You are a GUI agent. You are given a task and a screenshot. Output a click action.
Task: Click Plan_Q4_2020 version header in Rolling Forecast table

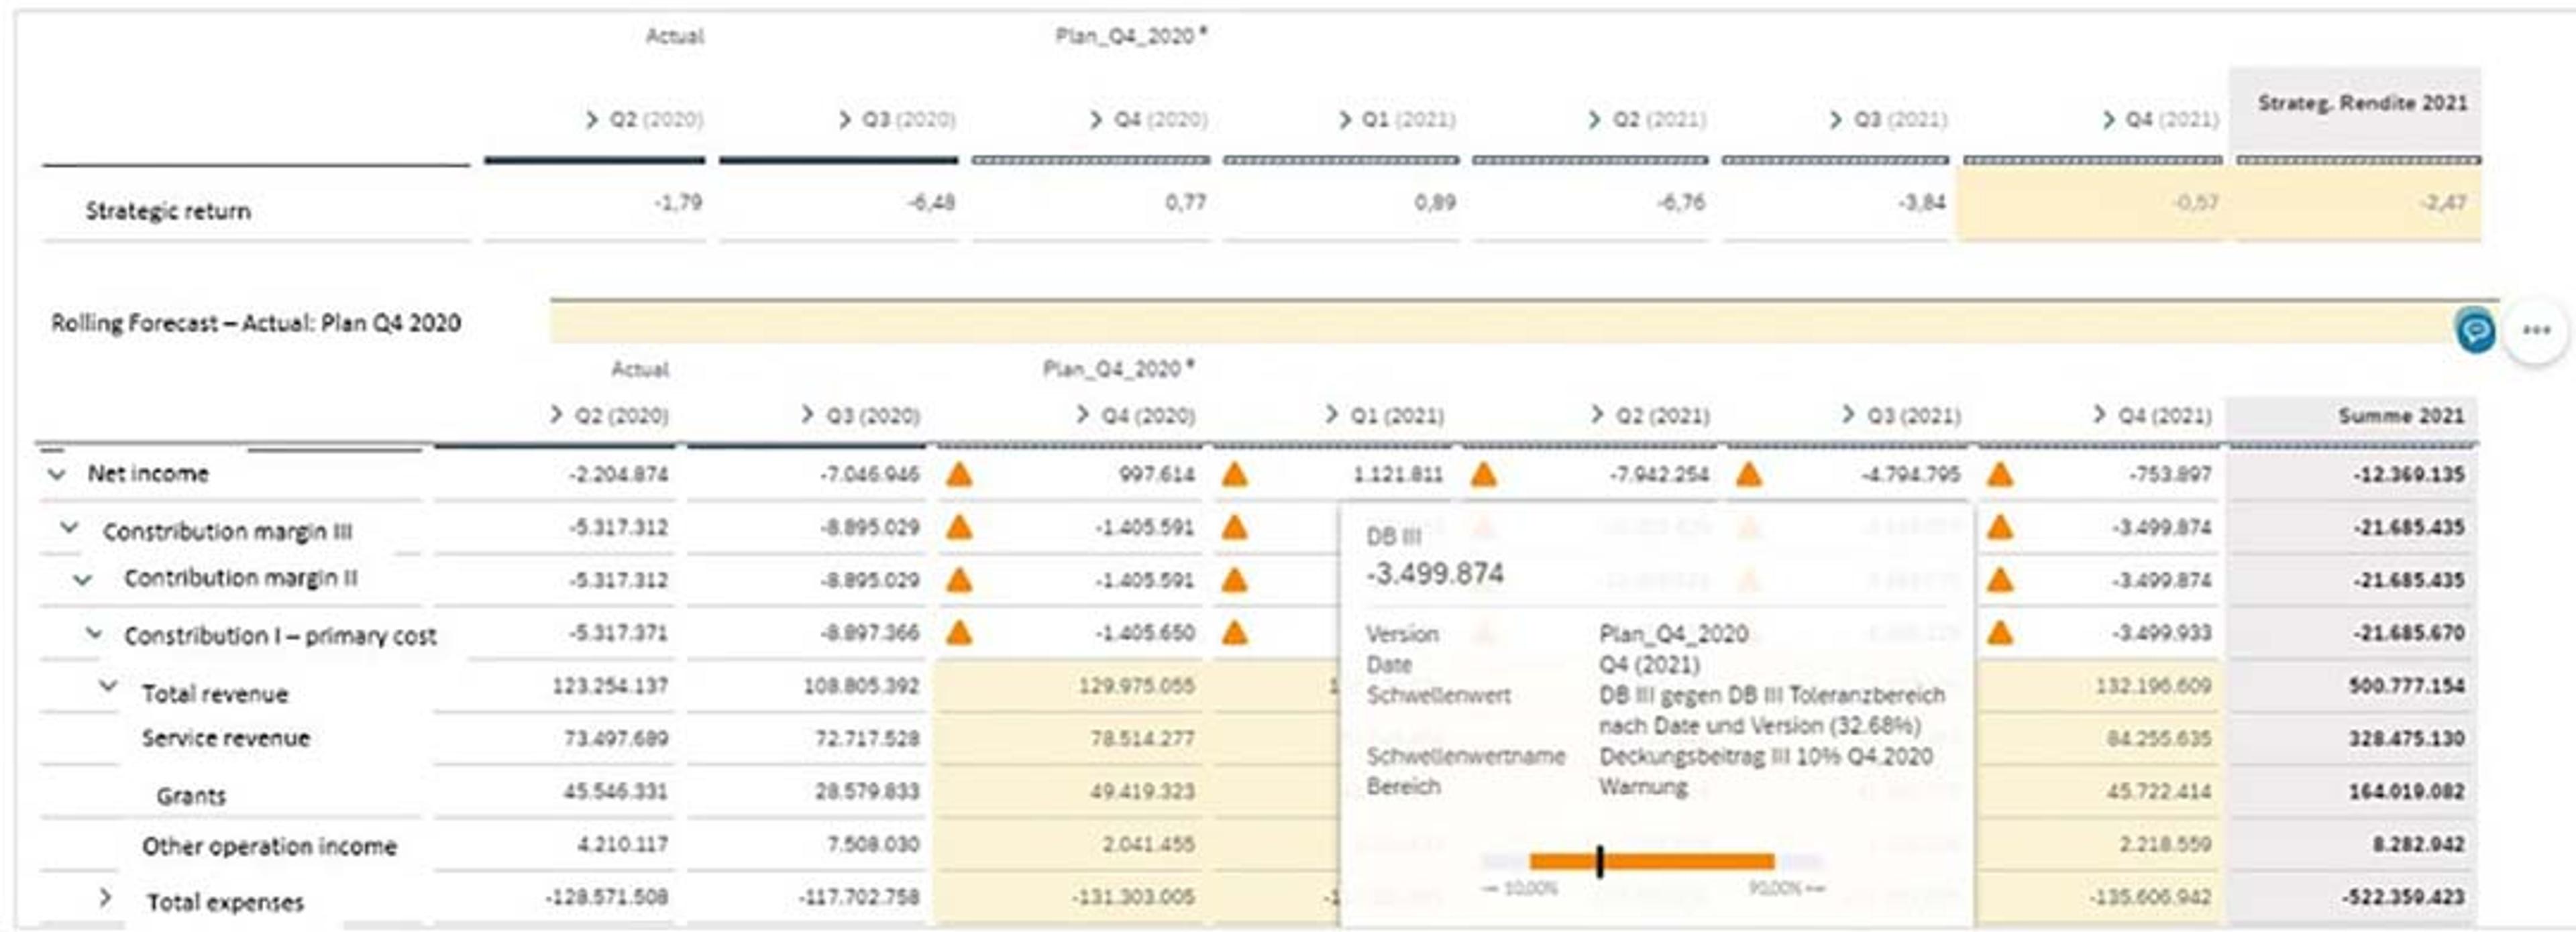pos(1118,369)
